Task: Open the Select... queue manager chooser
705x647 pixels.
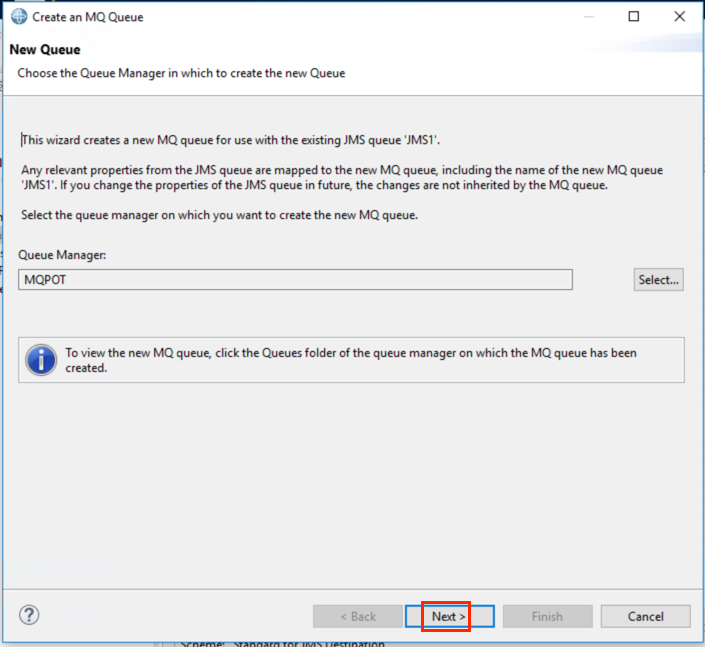Action: (658, 280)
